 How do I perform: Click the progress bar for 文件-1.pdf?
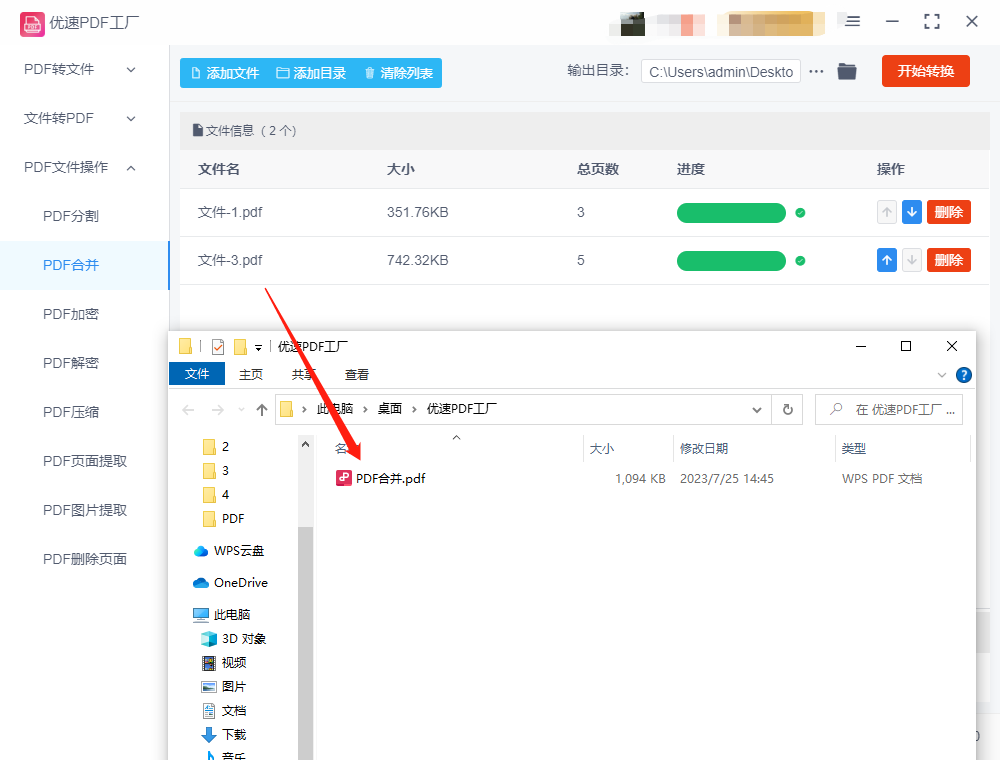[x=731, y=213]
